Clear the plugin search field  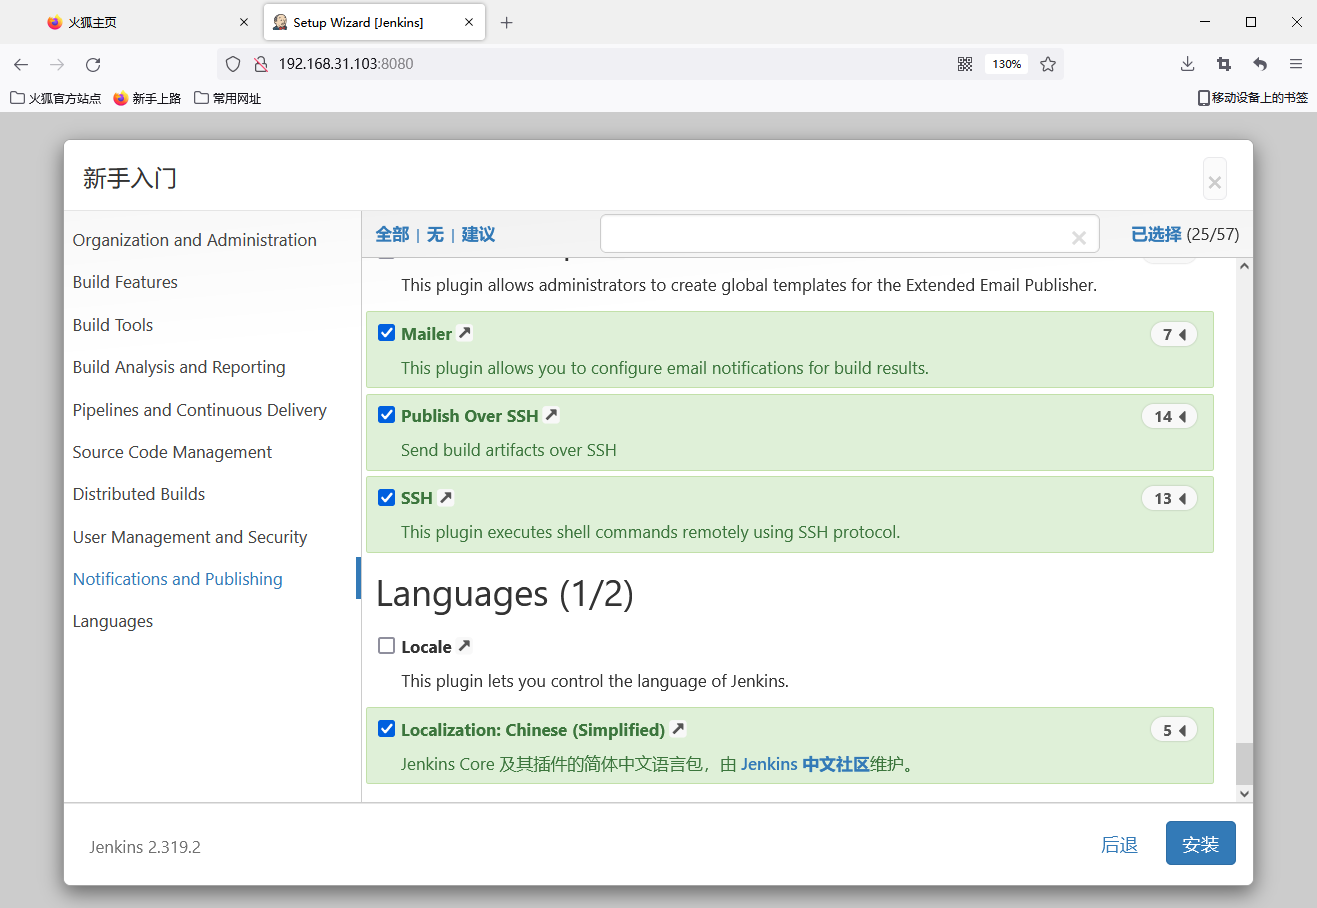point(1078,237)
